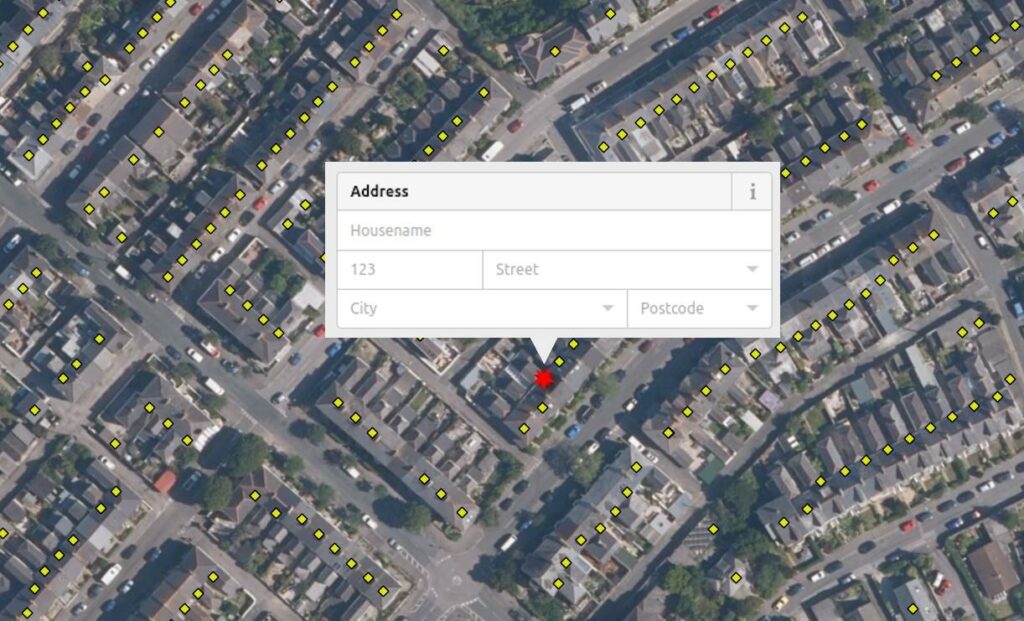This screenshot has height=621, width=1024.
Task: Click the red-roofed truck on the left street
Action: click(165, 482)
